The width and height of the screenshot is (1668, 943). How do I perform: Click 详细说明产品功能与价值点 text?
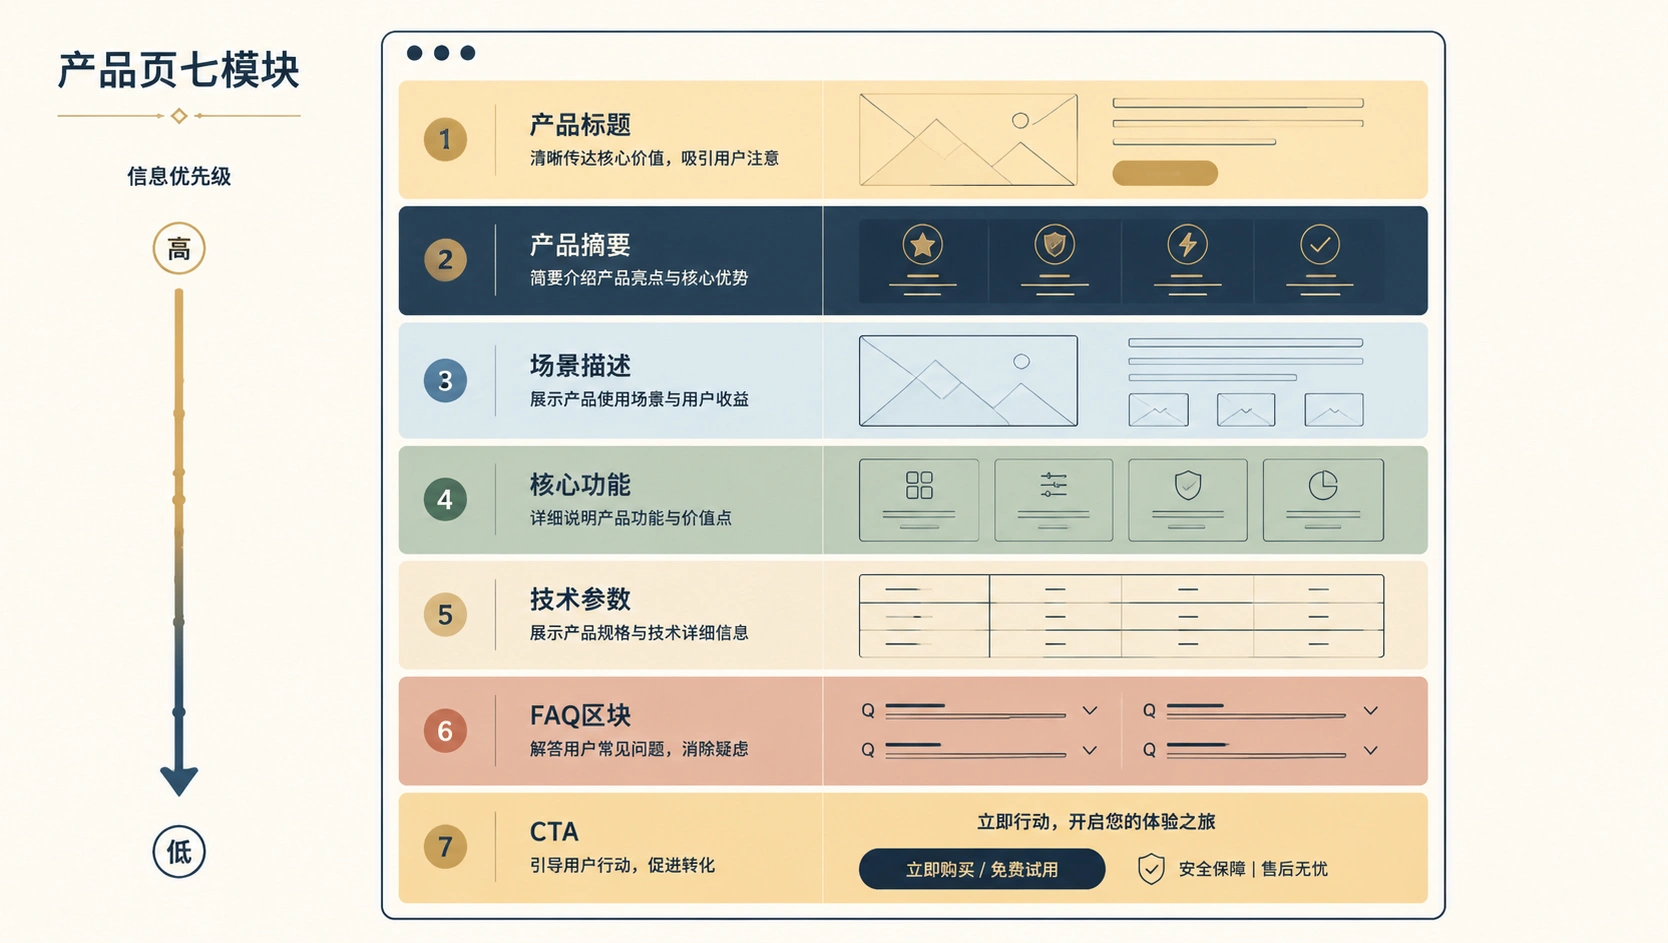click(x=630, y=518)
